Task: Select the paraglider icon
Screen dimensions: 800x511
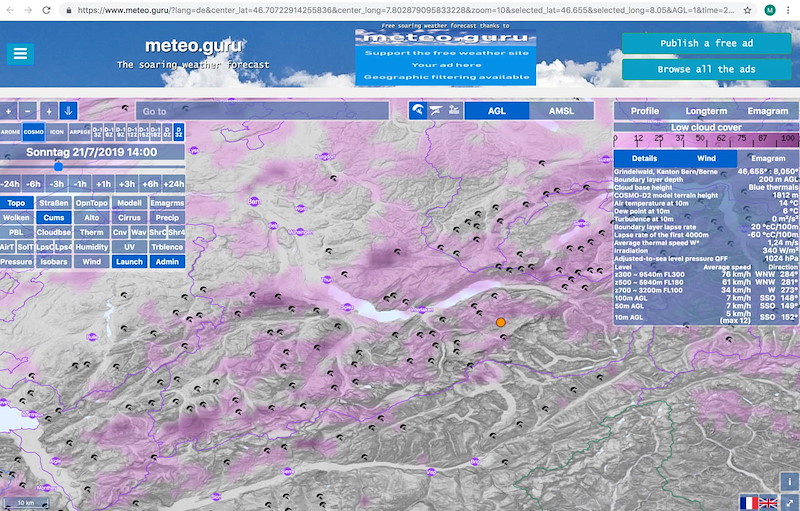Action: pos(417,111)
